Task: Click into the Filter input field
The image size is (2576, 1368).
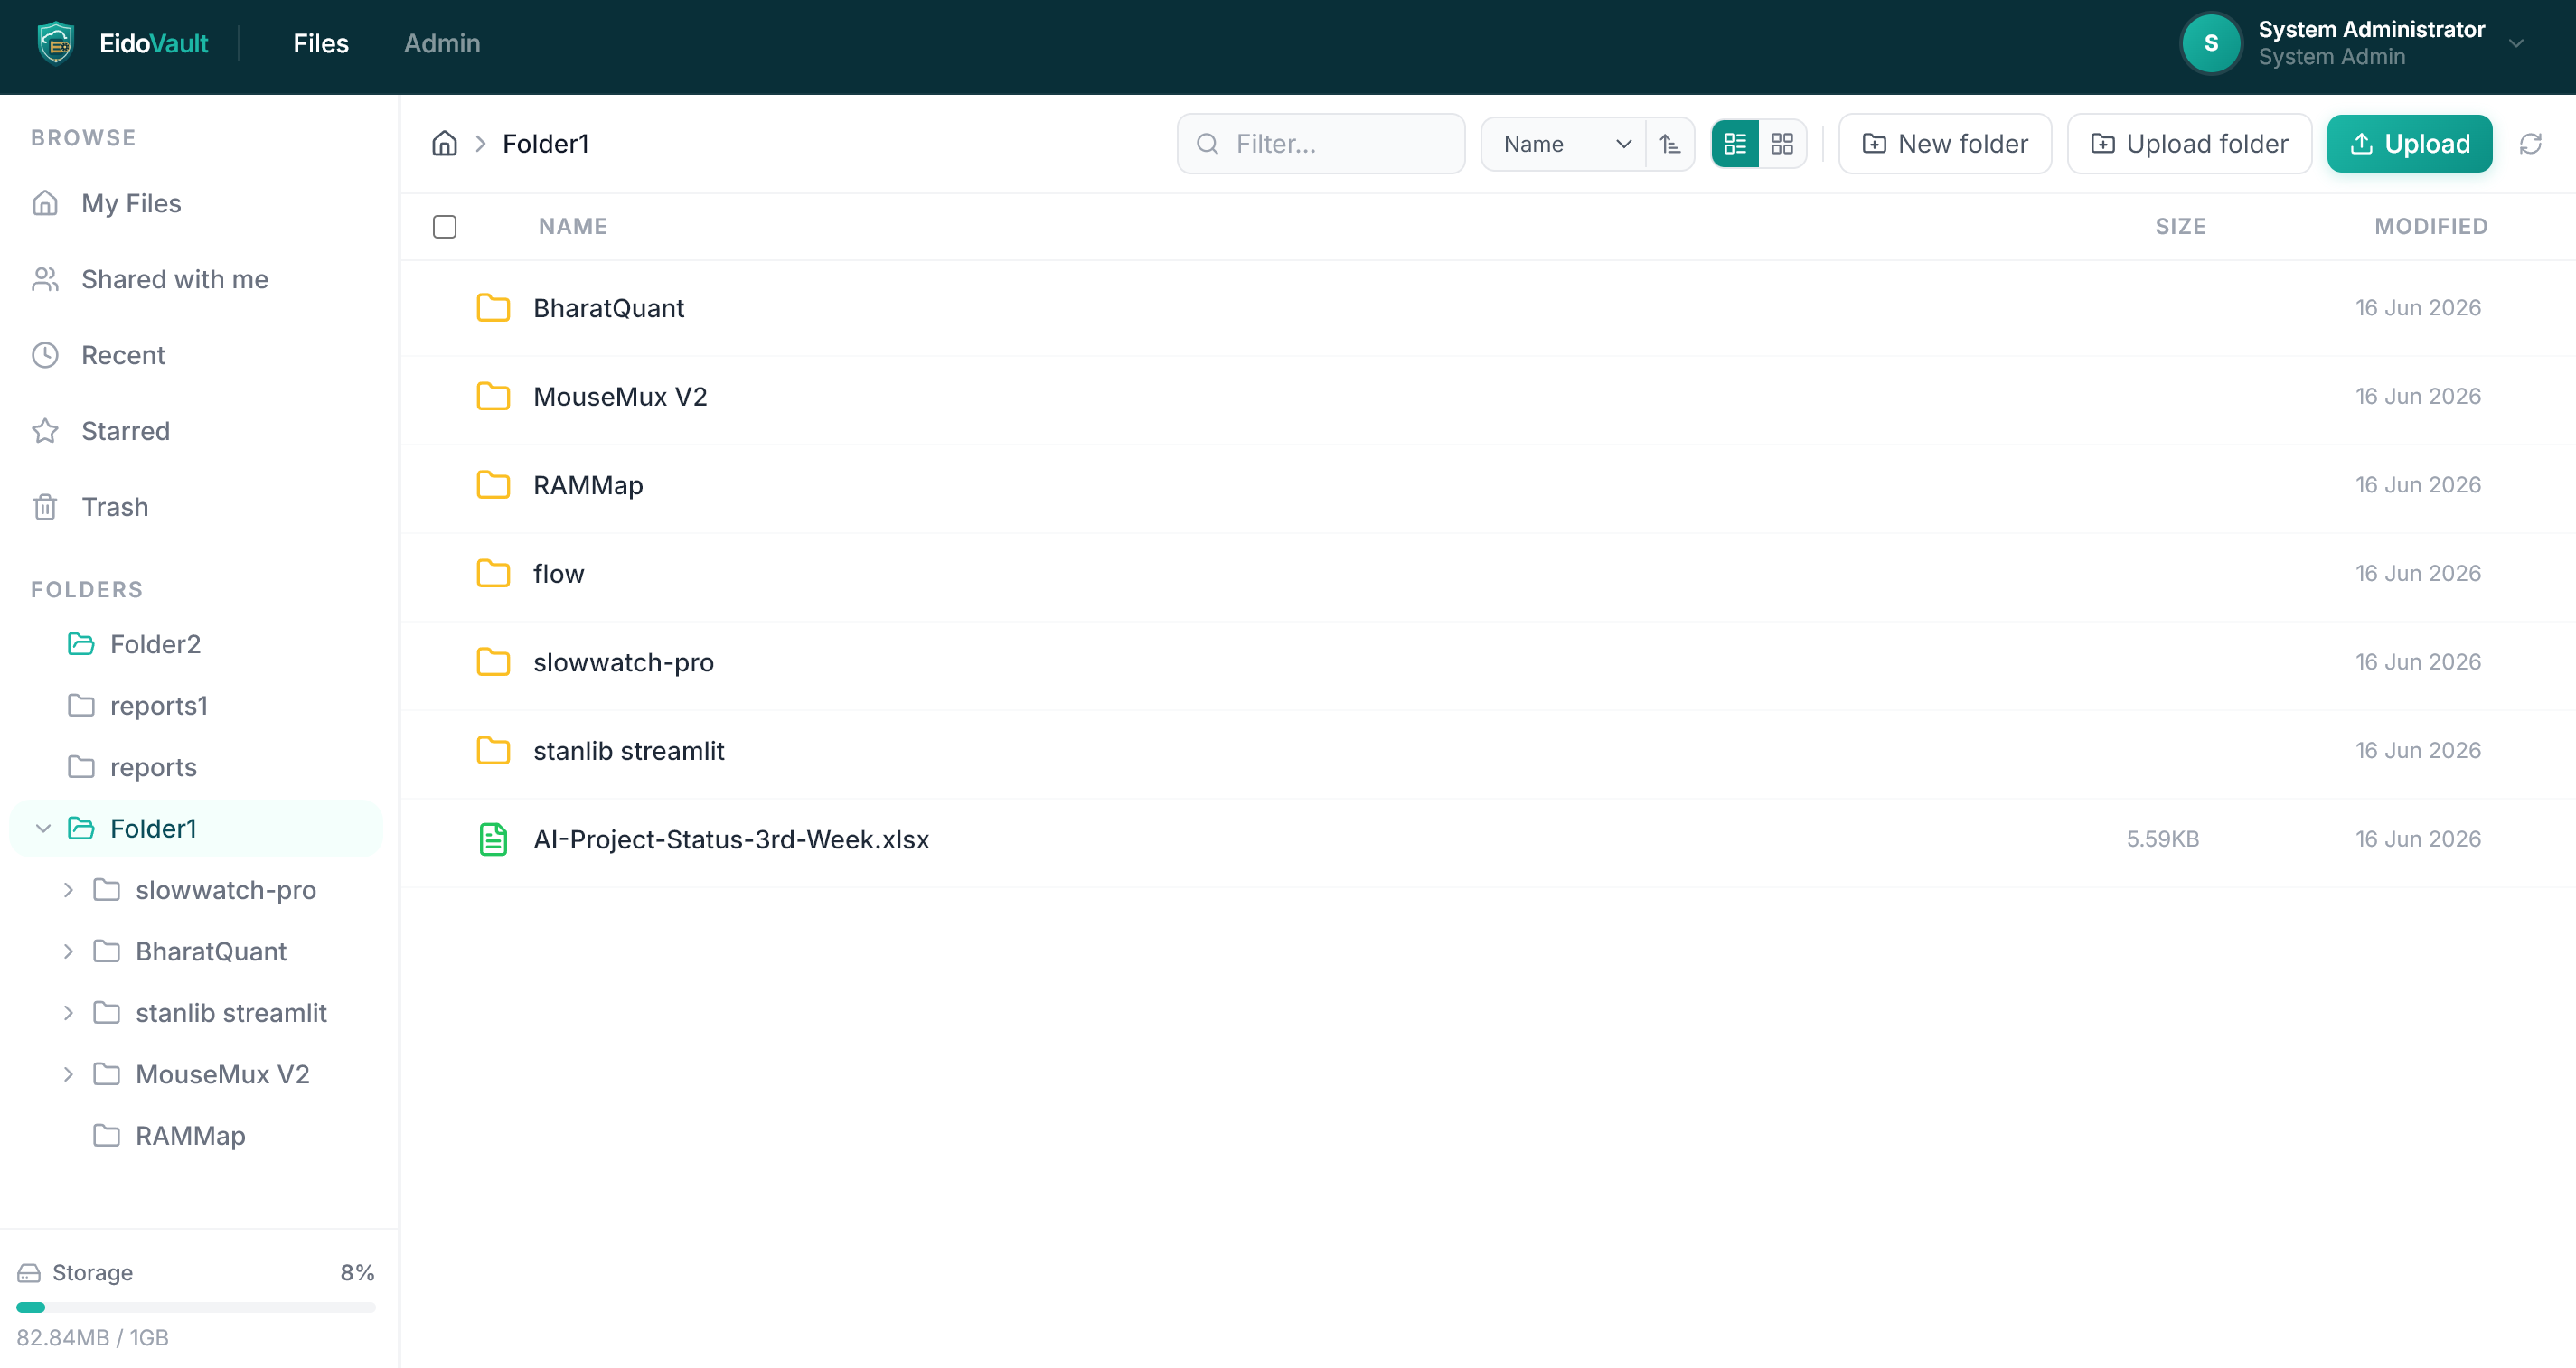Action: click(x=1321, y=144)
